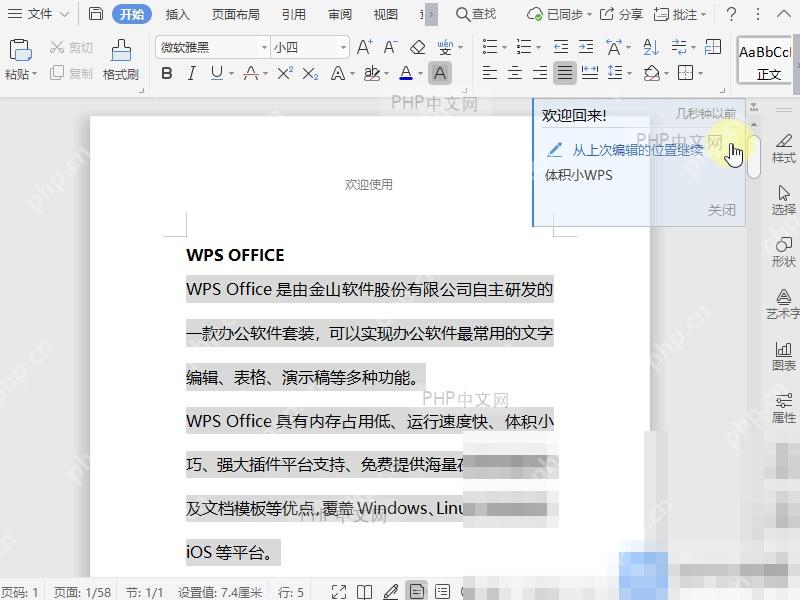Apply the blue-underlined font color A
Viewport: 800px width, 600px height.
406,73
